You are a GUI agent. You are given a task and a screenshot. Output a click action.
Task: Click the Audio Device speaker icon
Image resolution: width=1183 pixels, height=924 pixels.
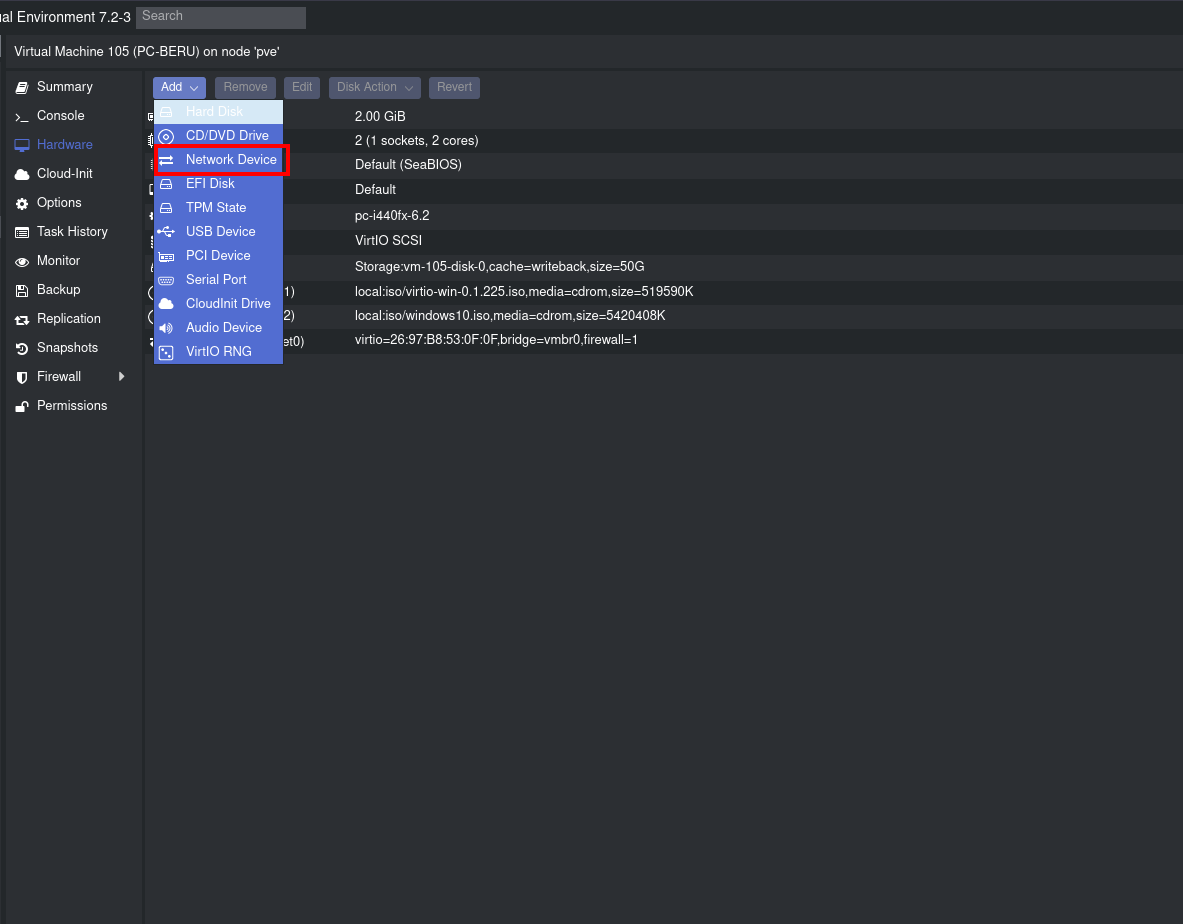[x=166, y=328]
